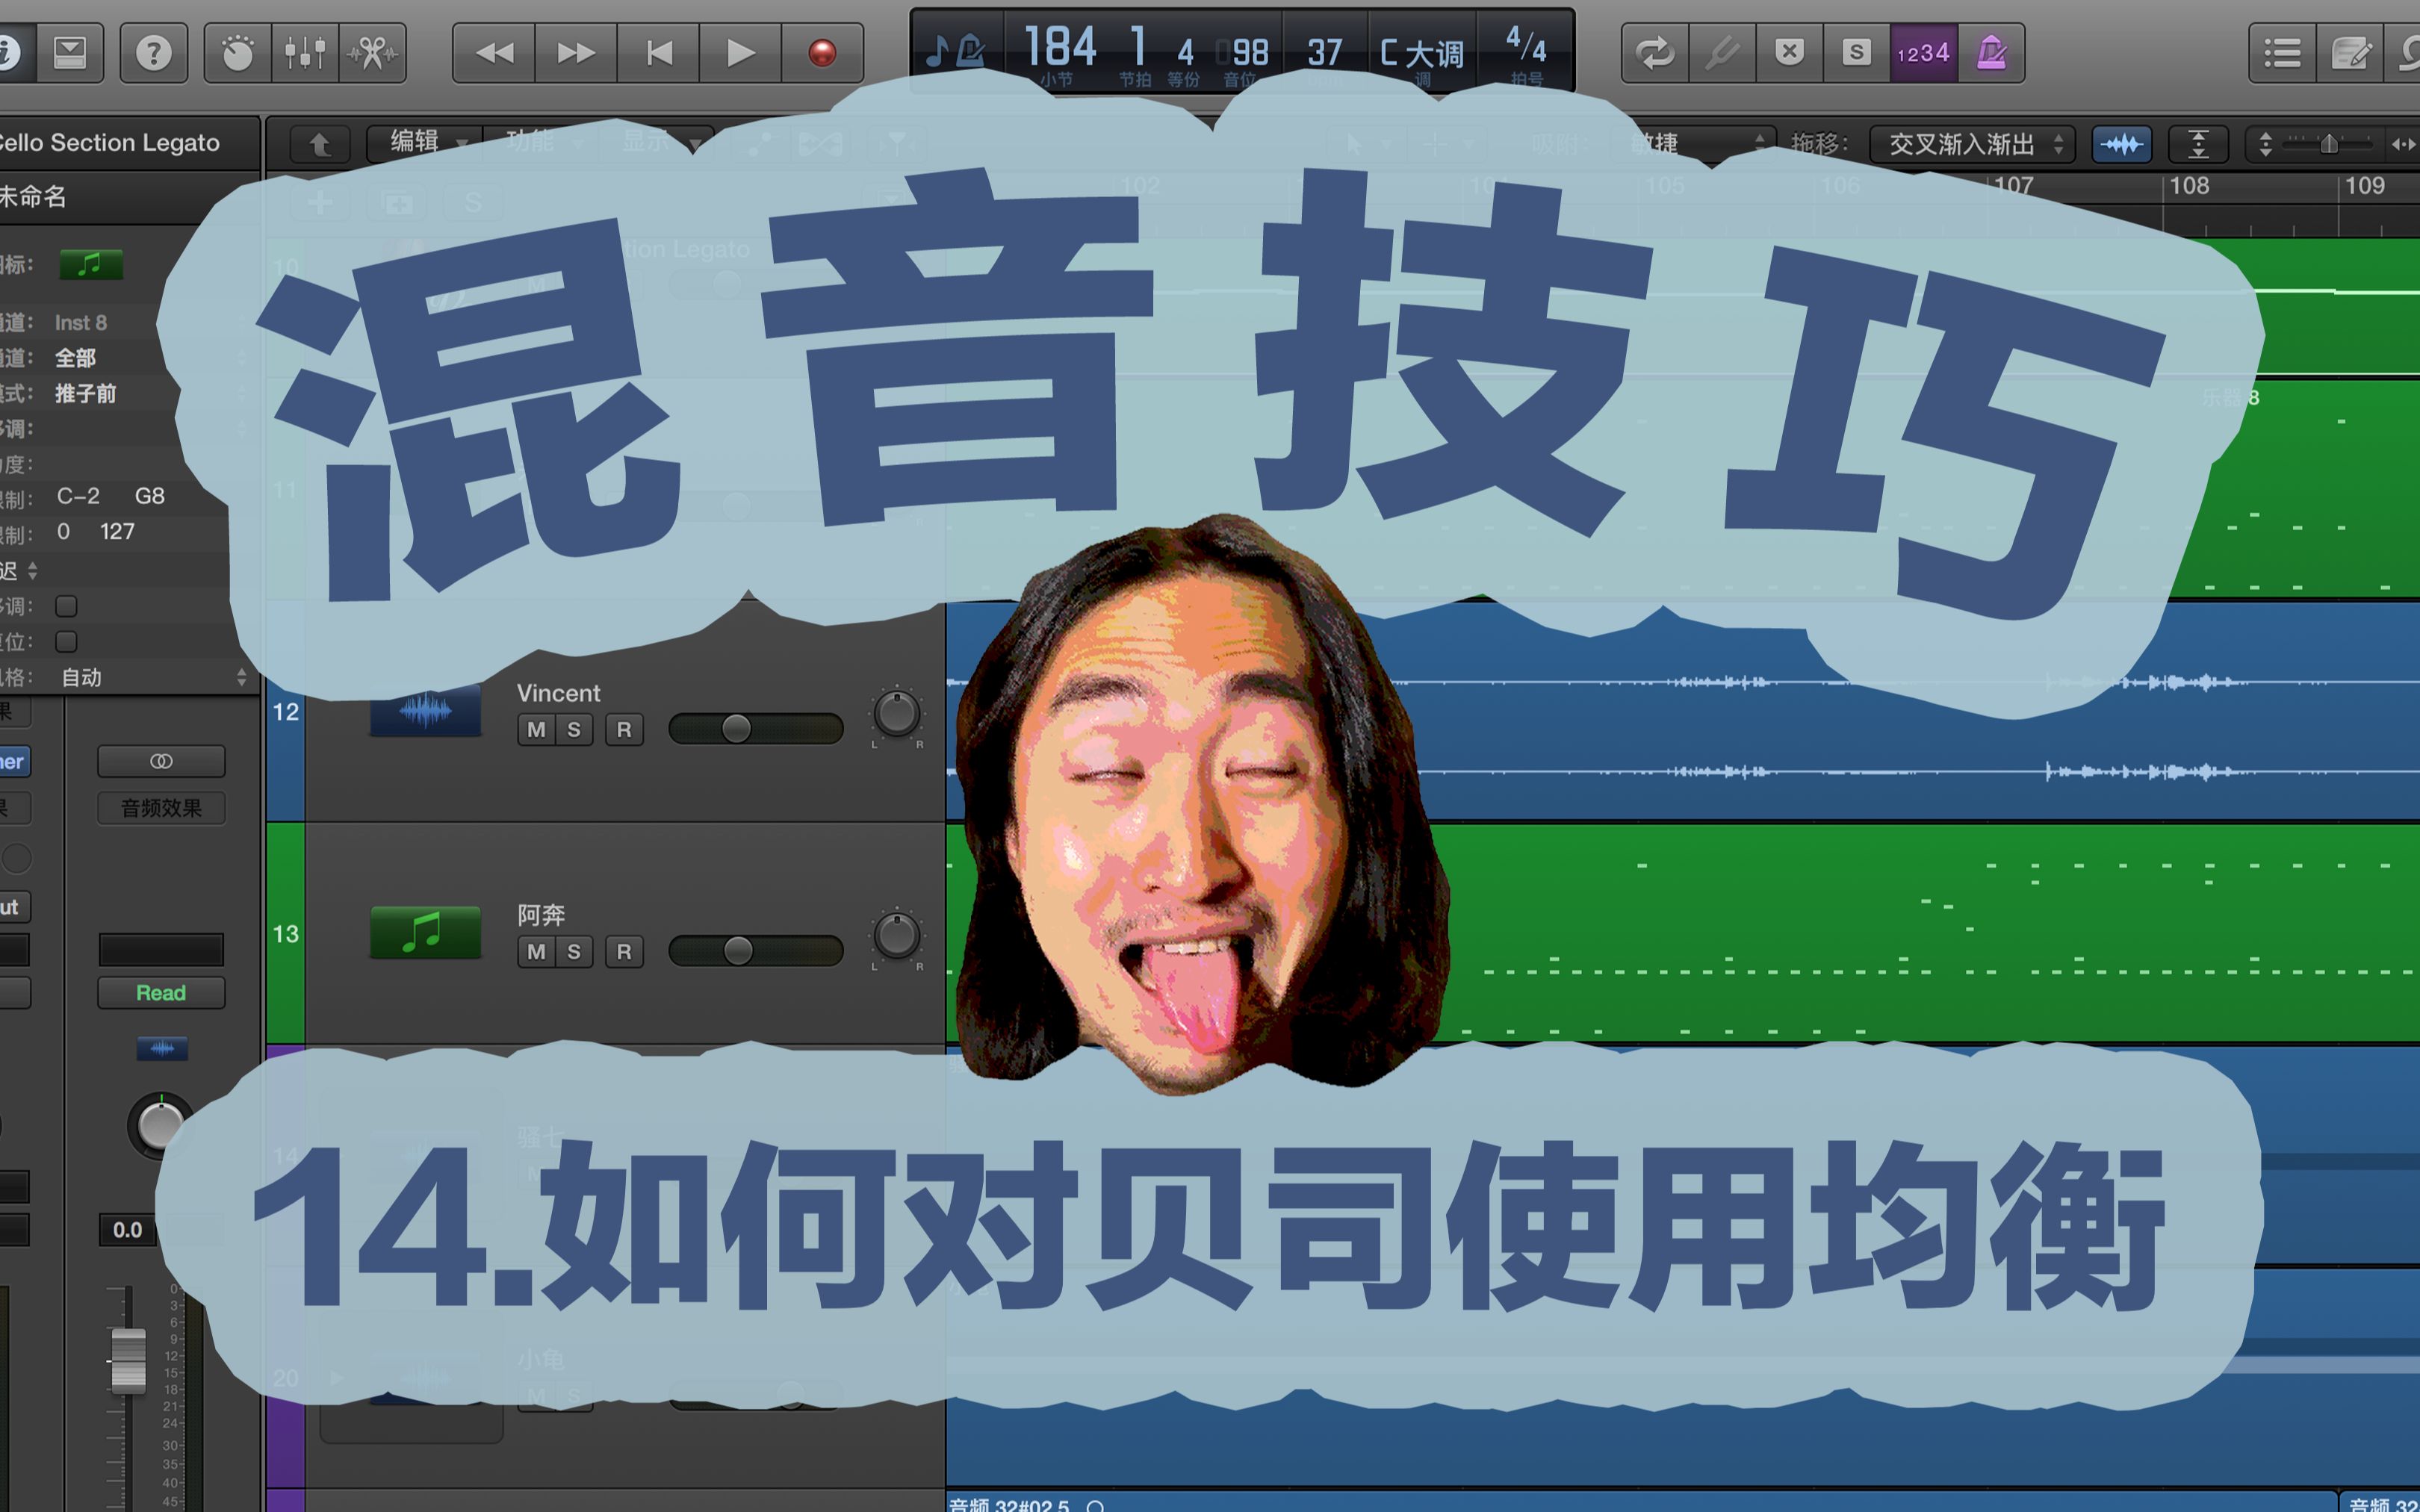Open the Mixer faders icon
2420x1512 pixels.
305,52
